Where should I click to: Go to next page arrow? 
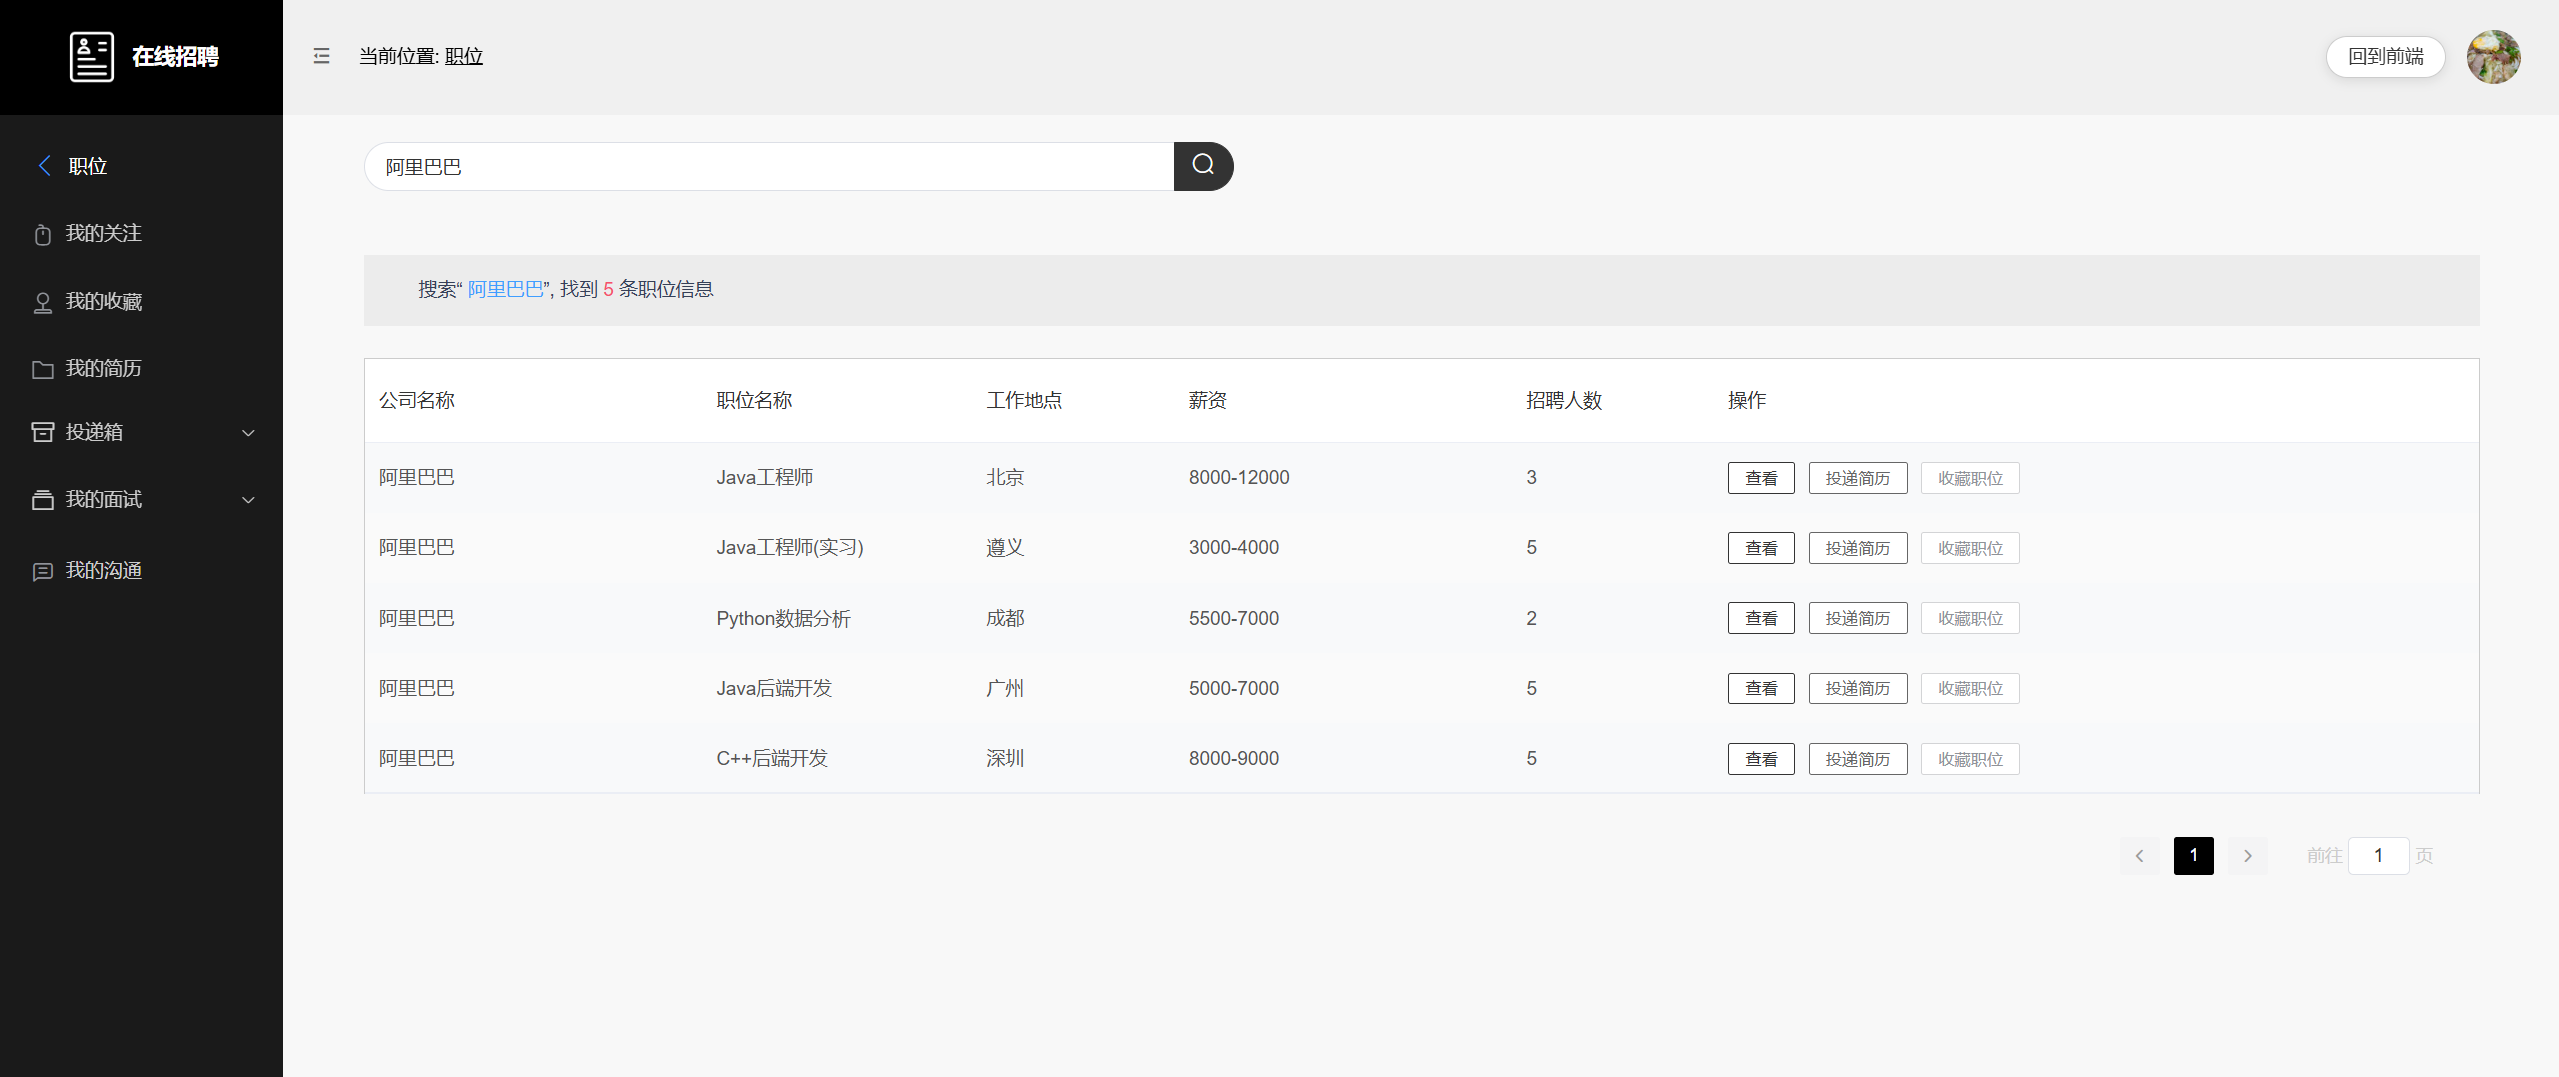click(2247, 856)
